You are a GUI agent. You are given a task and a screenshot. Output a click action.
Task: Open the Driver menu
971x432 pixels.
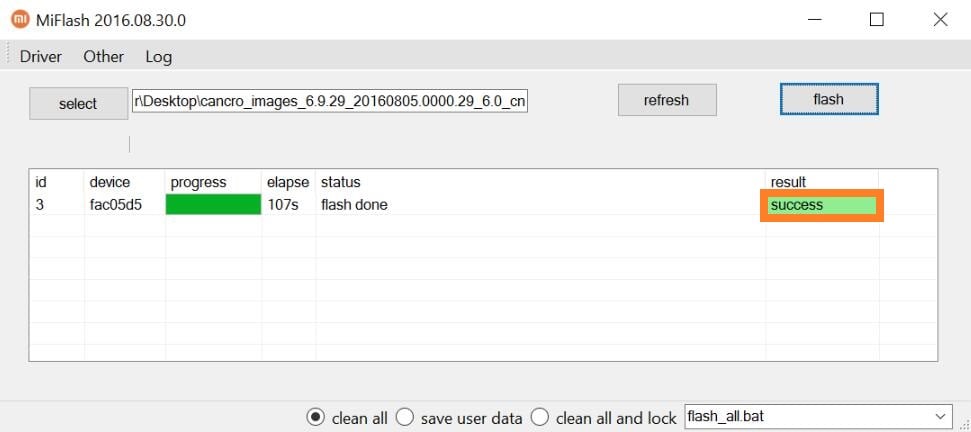41,56
